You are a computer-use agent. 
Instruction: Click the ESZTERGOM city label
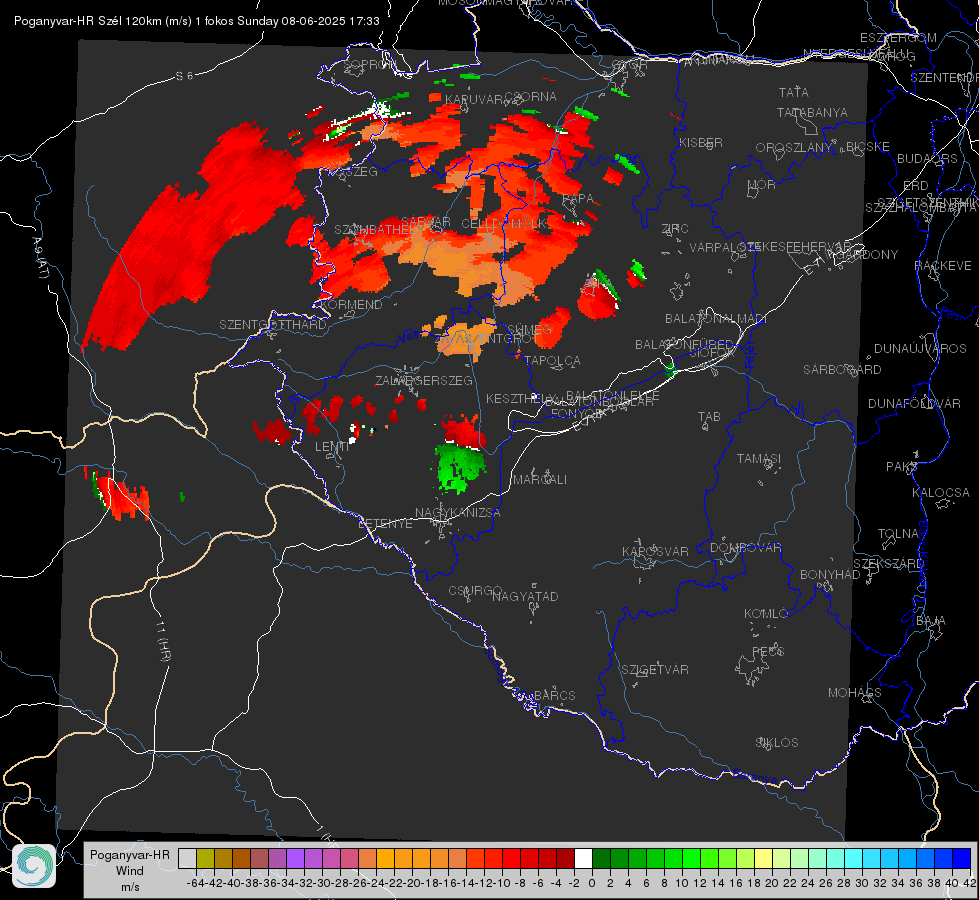tap(898, 38)
